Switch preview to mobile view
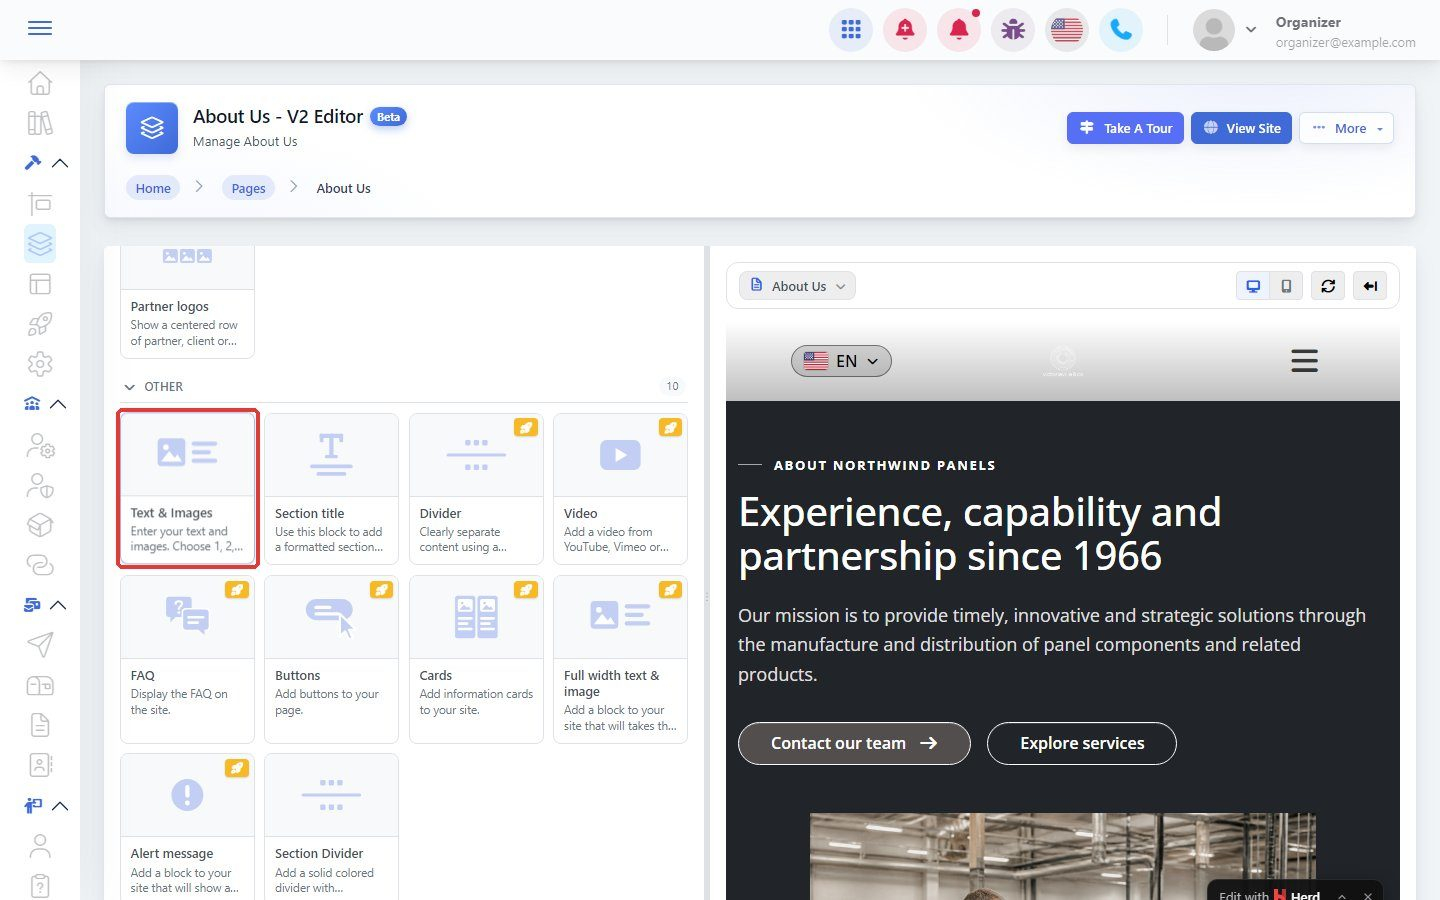Image resolution: width=1440 pixels, height=900 pixels. (x=1286, y=286)
